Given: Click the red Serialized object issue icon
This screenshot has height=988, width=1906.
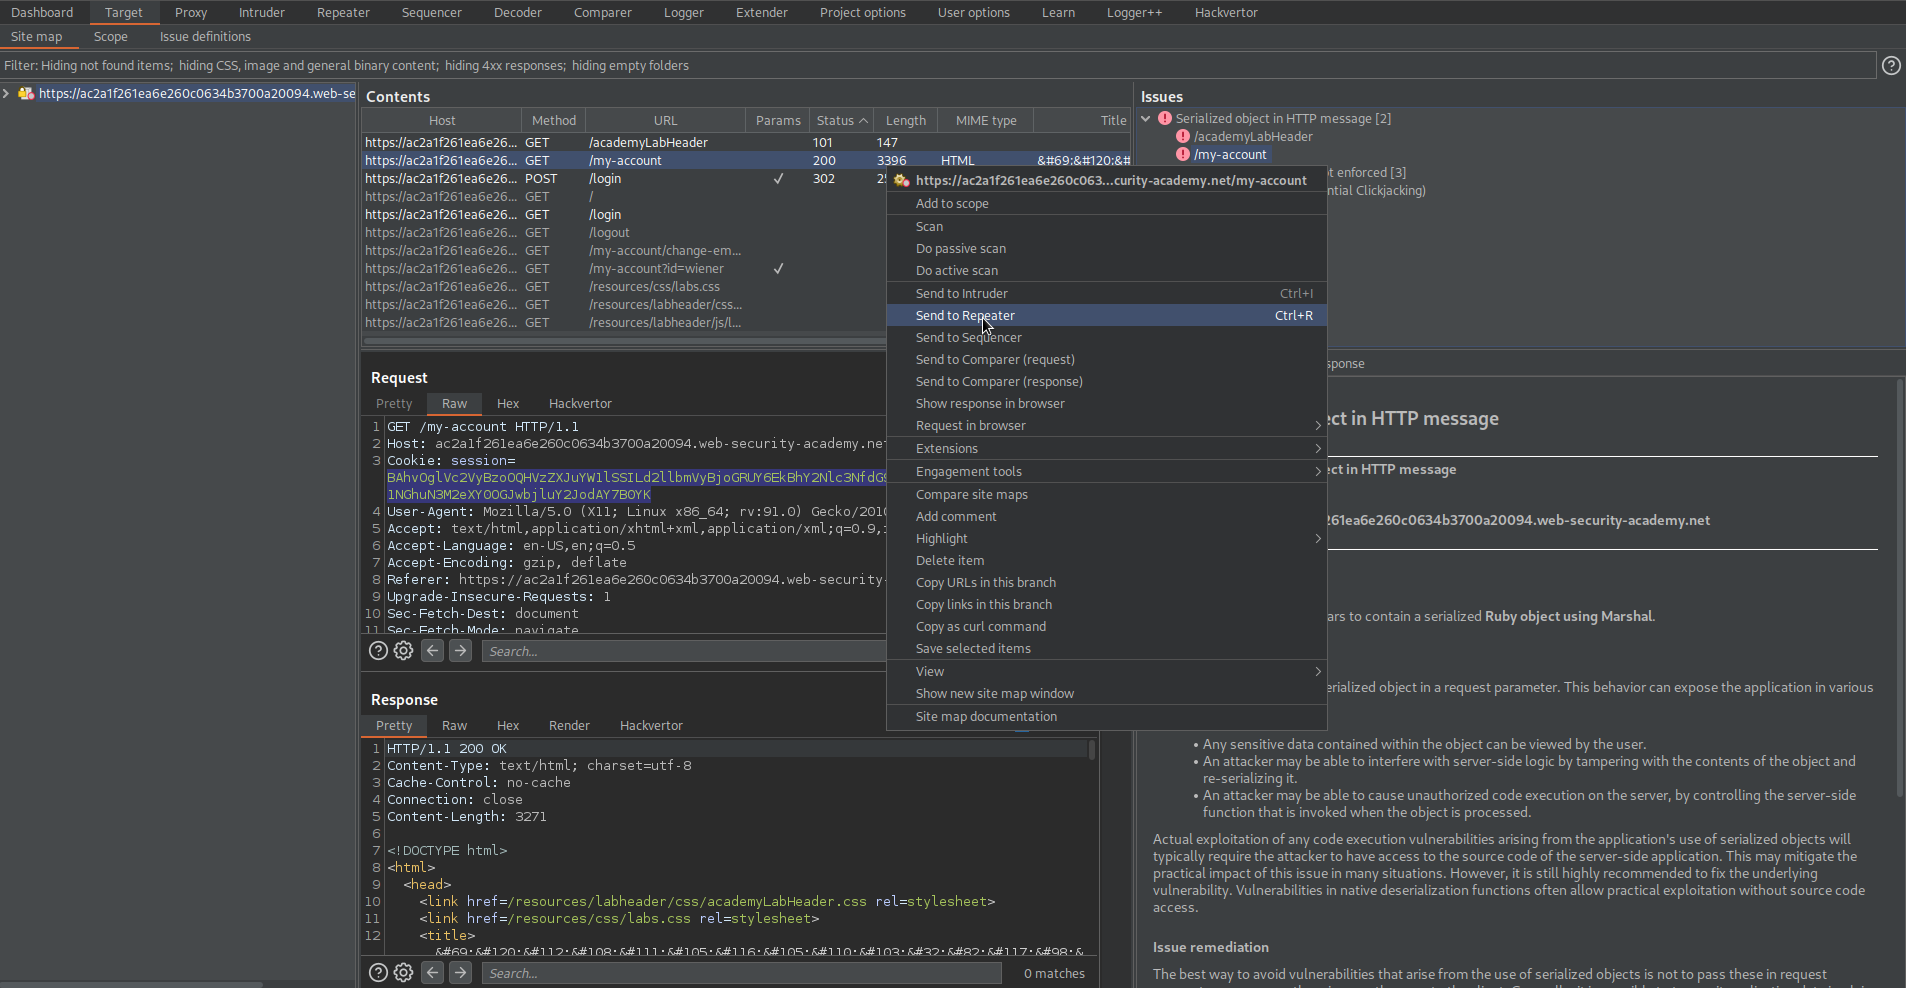Looking at the screenshot, I should (x=1165, y=118).
